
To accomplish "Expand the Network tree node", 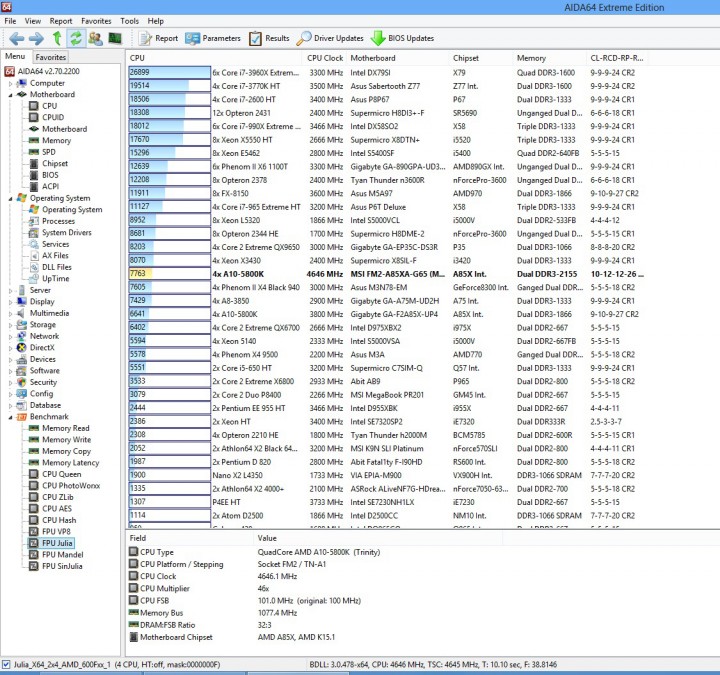I will [x=10, y=336].
